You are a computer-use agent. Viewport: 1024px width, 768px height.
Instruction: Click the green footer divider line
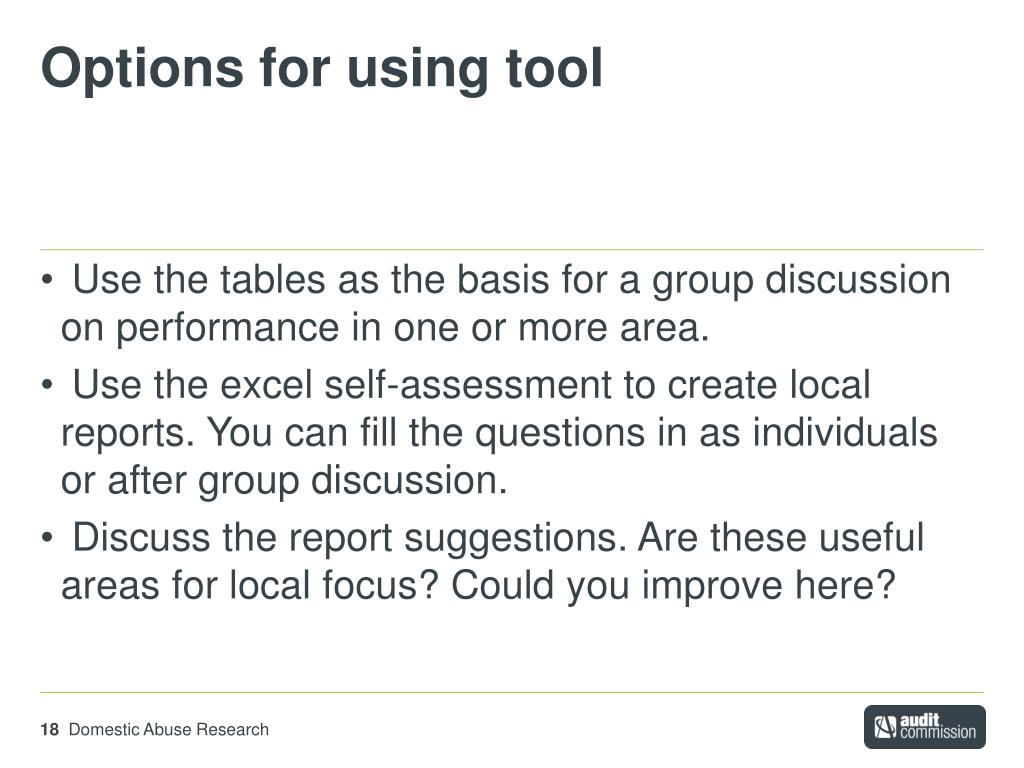[x=512, y=692]
